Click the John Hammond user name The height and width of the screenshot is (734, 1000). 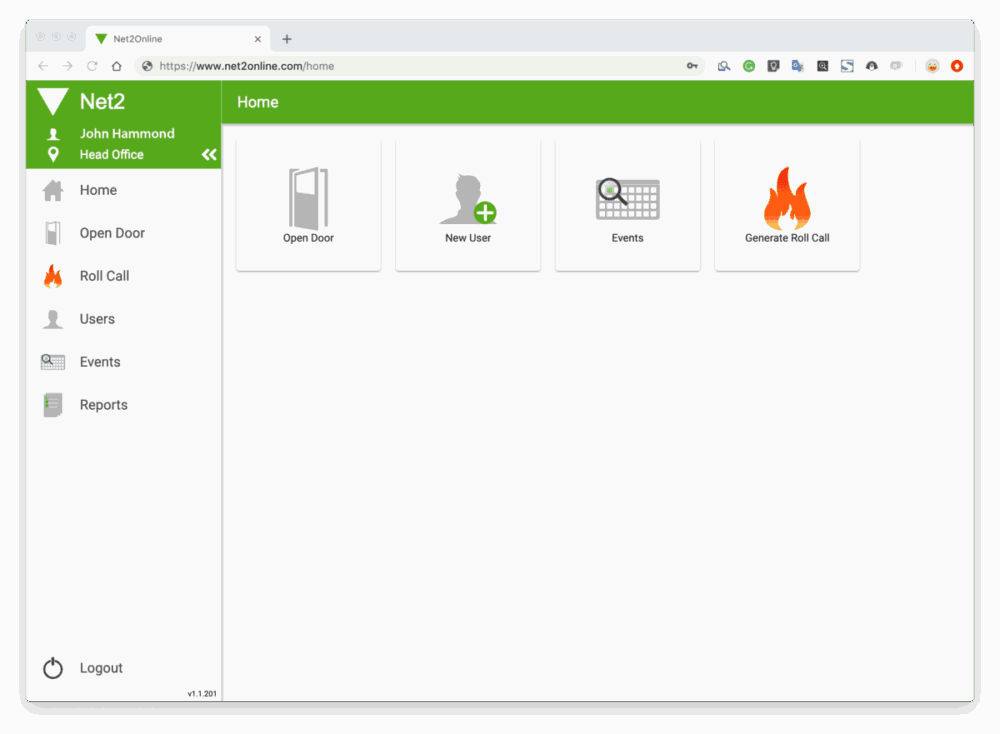pyautogui.click(x=127, y=134)
